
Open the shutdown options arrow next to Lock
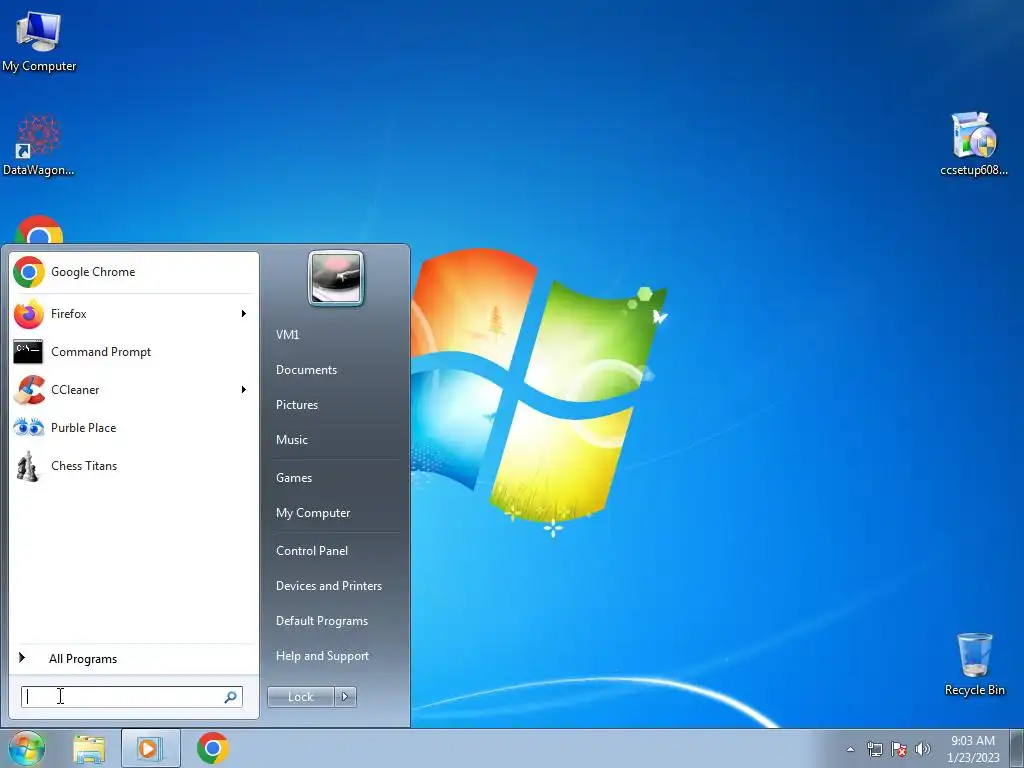pos(345,697)
